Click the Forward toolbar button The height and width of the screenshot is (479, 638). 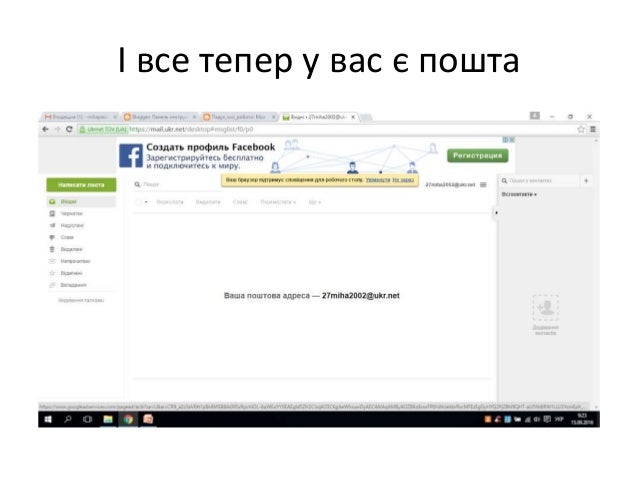pyautogui.click(x=170, y=202)
